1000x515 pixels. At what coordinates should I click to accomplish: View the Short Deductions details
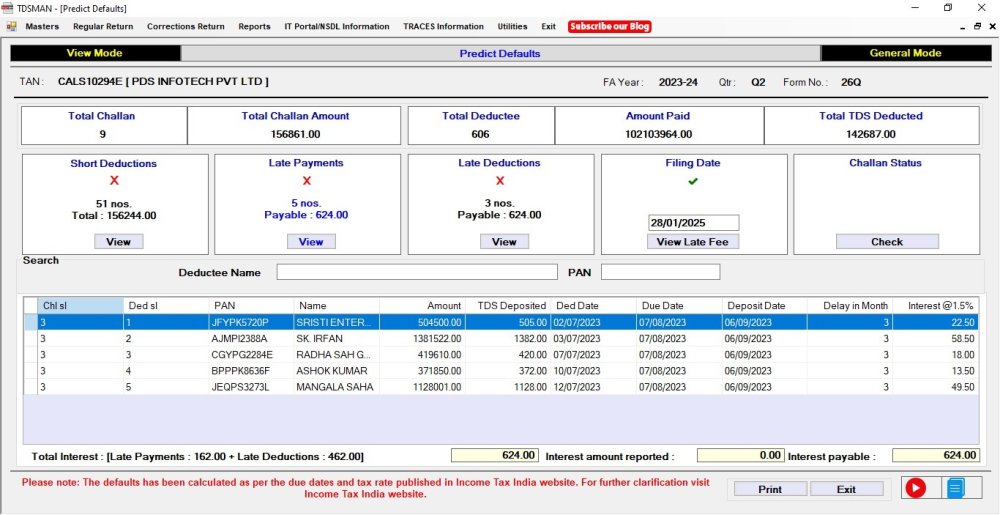tap(118, 241)
